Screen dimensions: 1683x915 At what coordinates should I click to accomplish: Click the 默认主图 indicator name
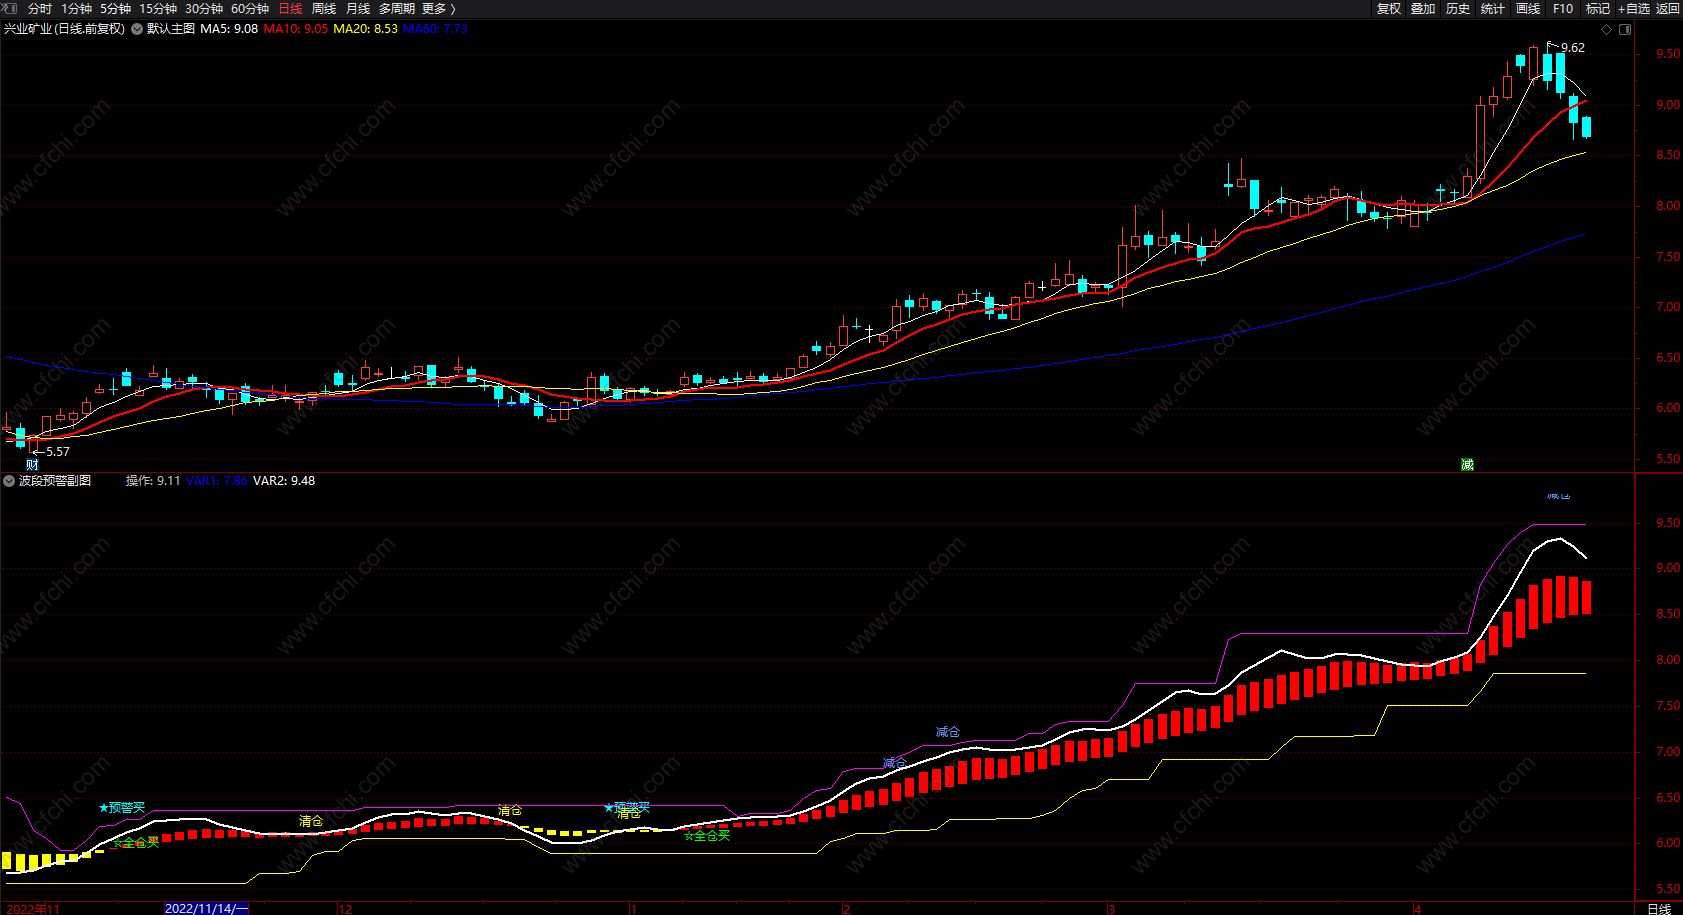(x=171, y=29)
